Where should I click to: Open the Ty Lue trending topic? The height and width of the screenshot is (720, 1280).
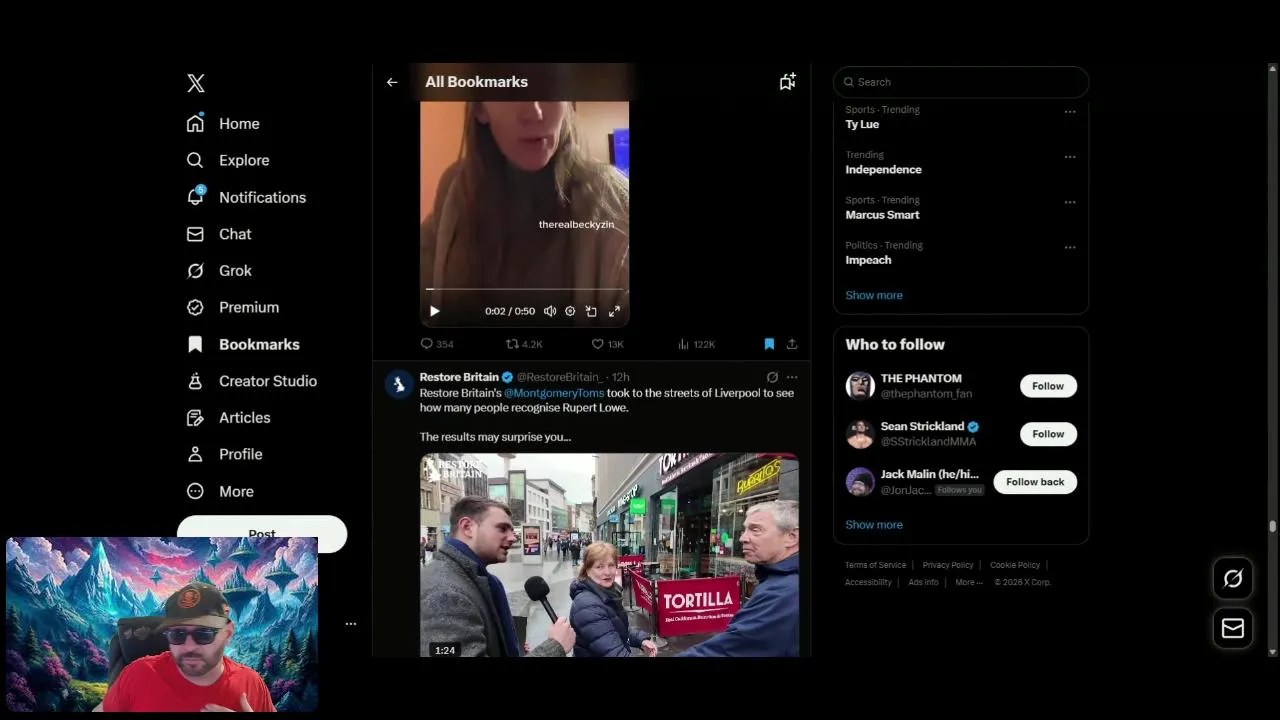862,124
